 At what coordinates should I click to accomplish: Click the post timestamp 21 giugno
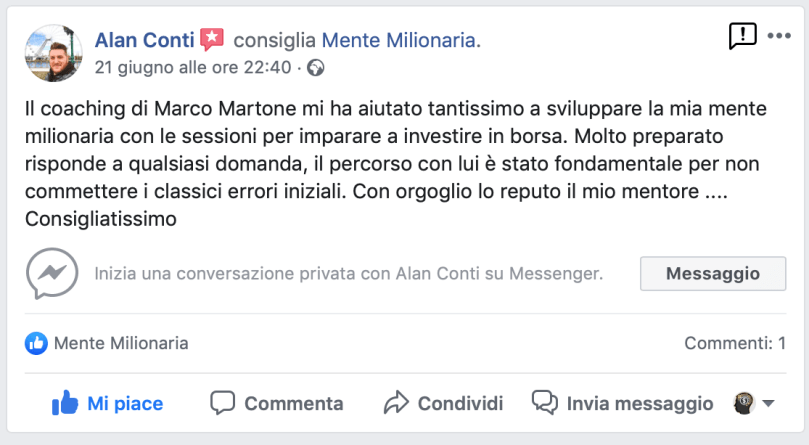(192, 68)
